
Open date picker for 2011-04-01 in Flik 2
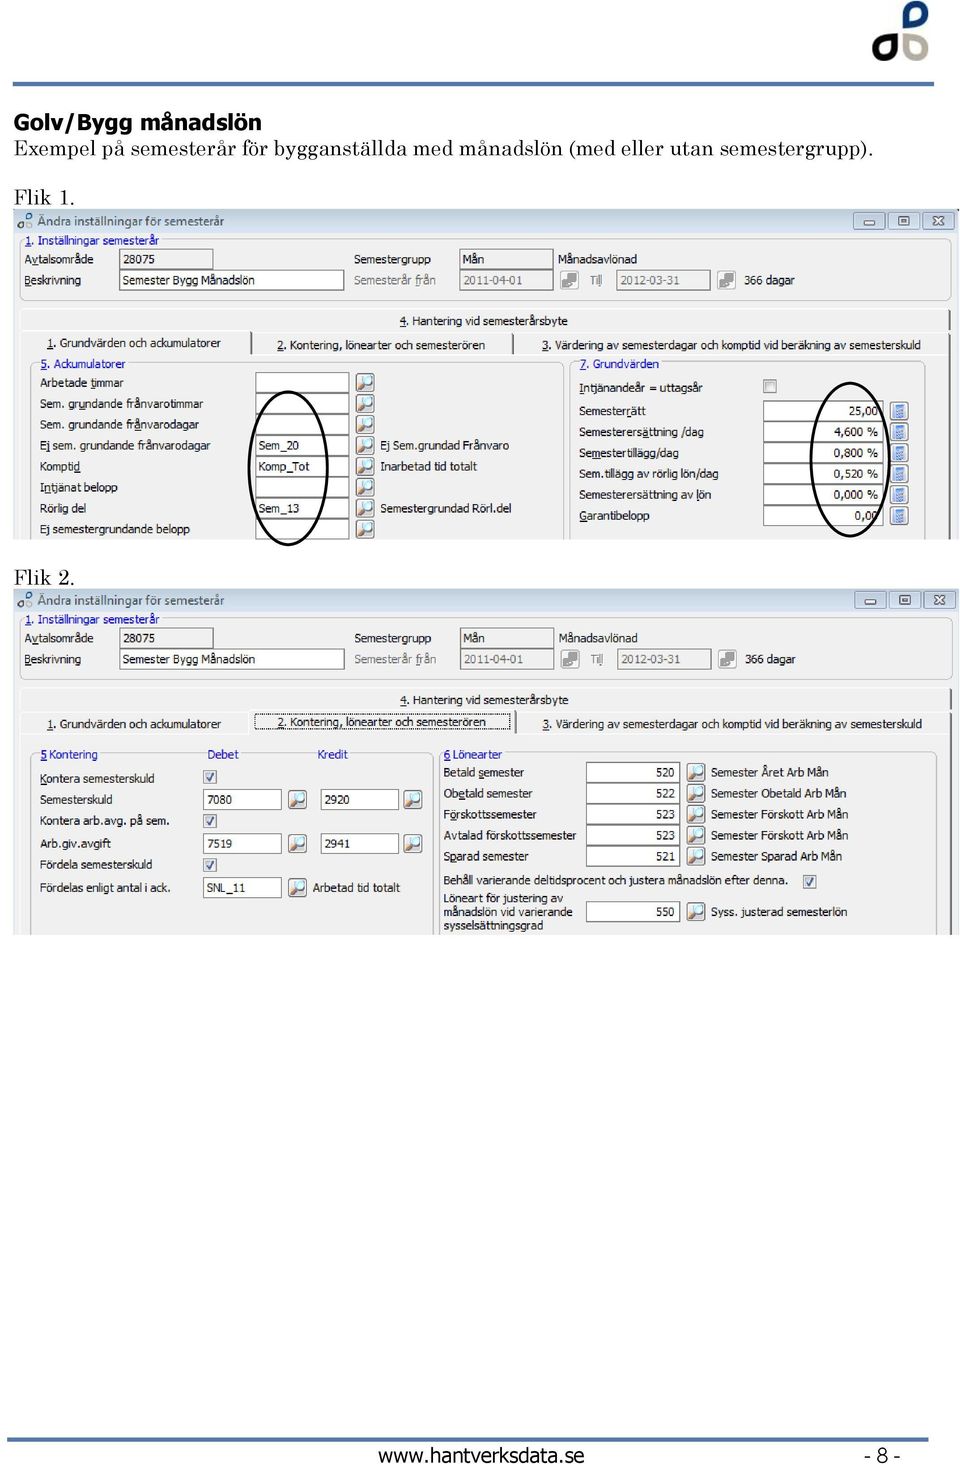570,659
